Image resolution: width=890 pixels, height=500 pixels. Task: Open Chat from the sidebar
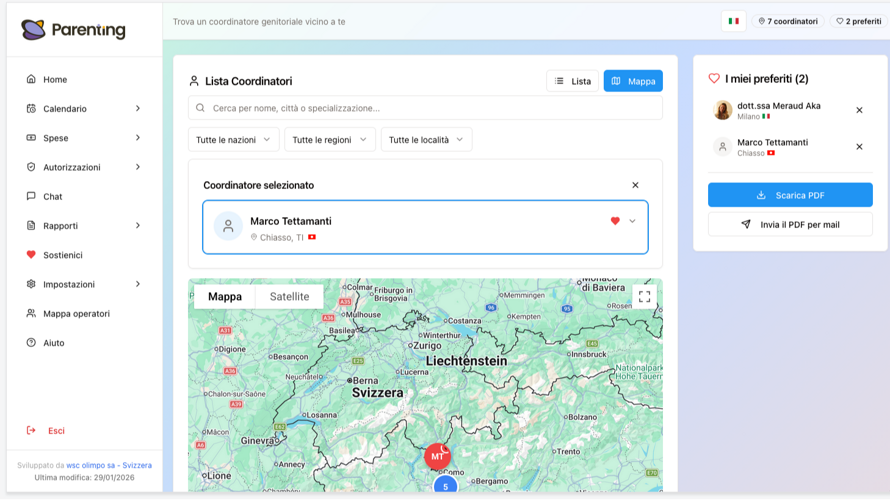pyautogui.click(x=53, y=197)
